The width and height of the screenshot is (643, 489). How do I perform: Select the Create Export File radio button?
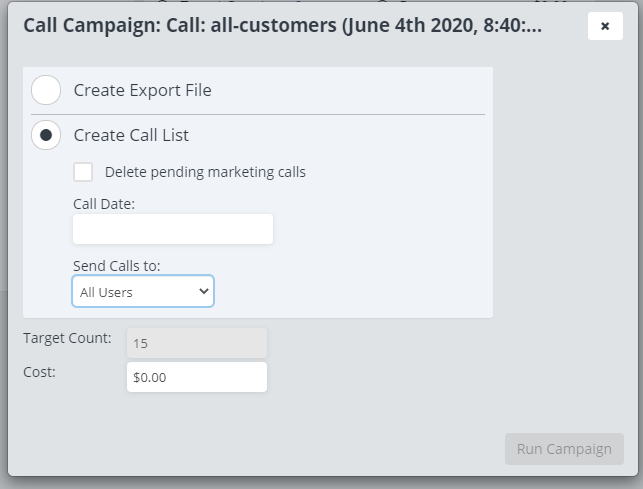(46, 90)
